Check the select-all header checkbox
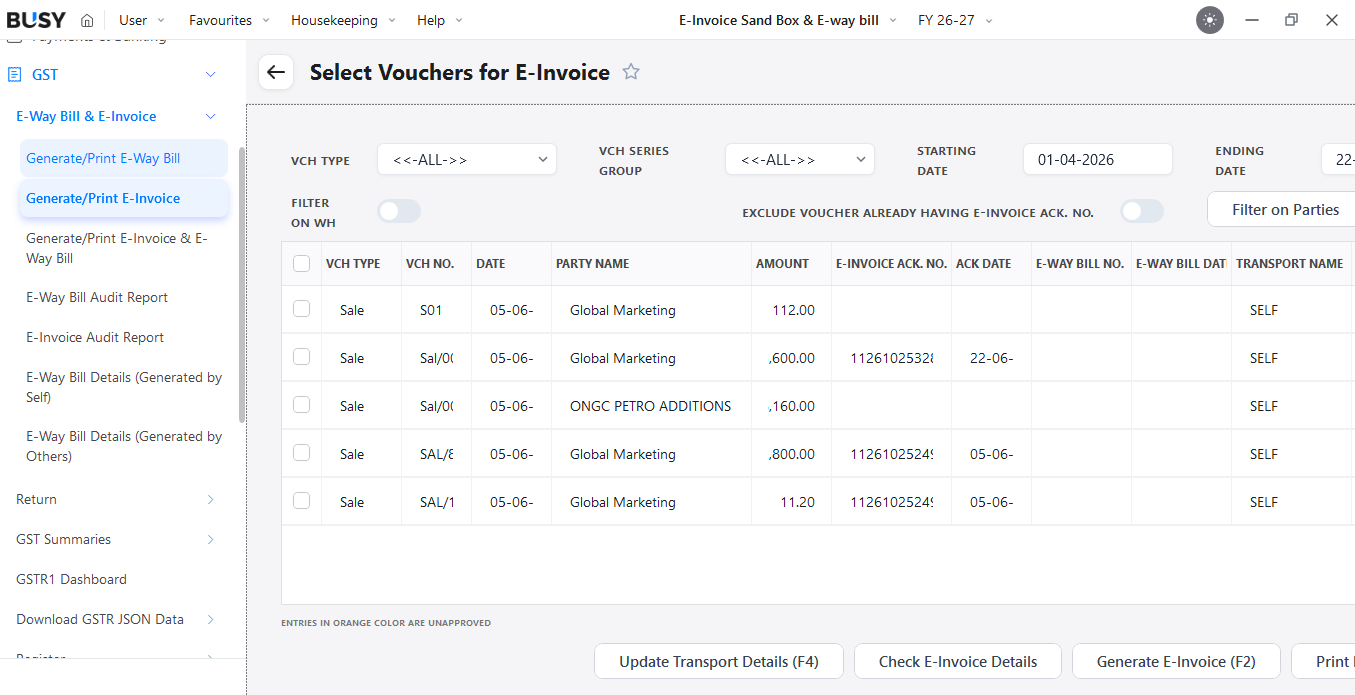 tap(301, 264)
